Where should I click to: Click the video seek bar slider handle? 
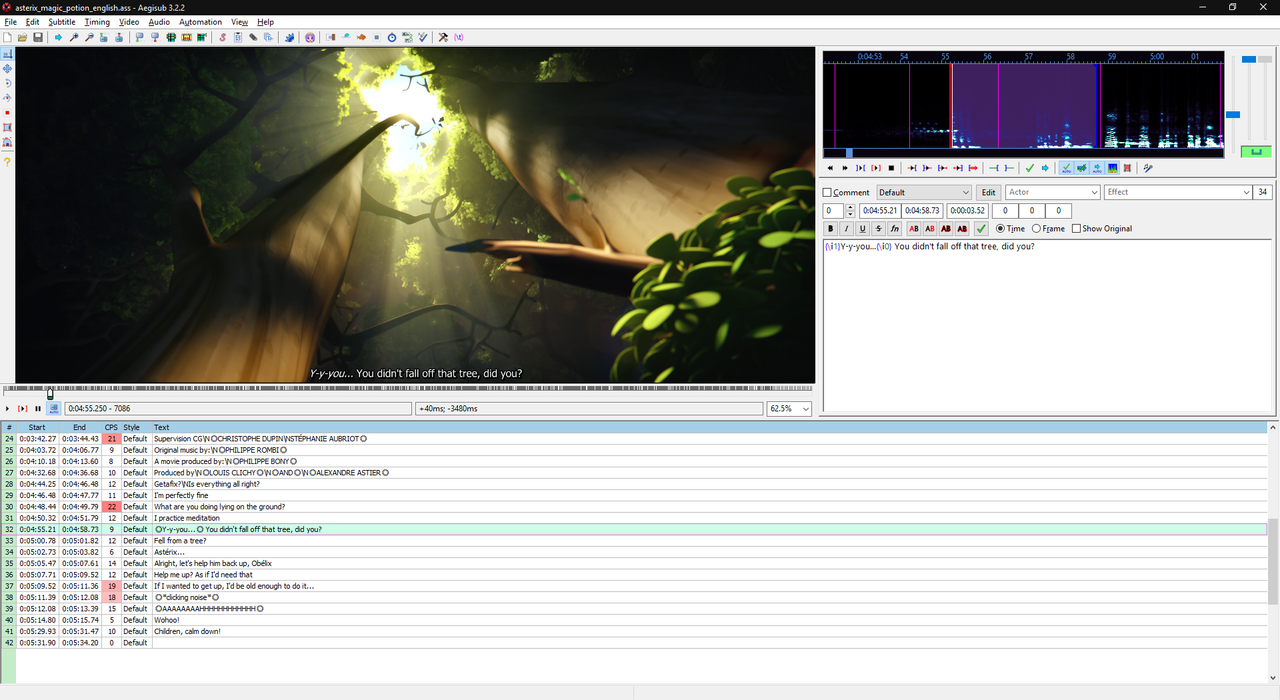click(x=50, y=392)
